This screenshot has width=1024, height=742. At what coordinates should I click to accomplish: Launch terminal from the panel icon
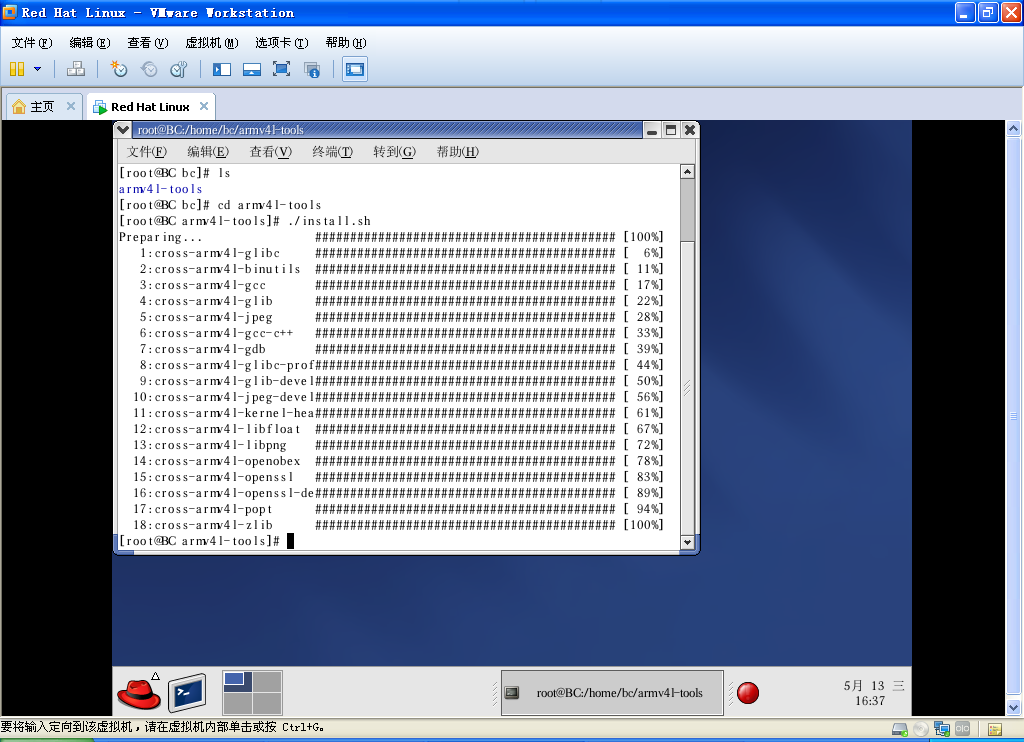tap(187, 692)
